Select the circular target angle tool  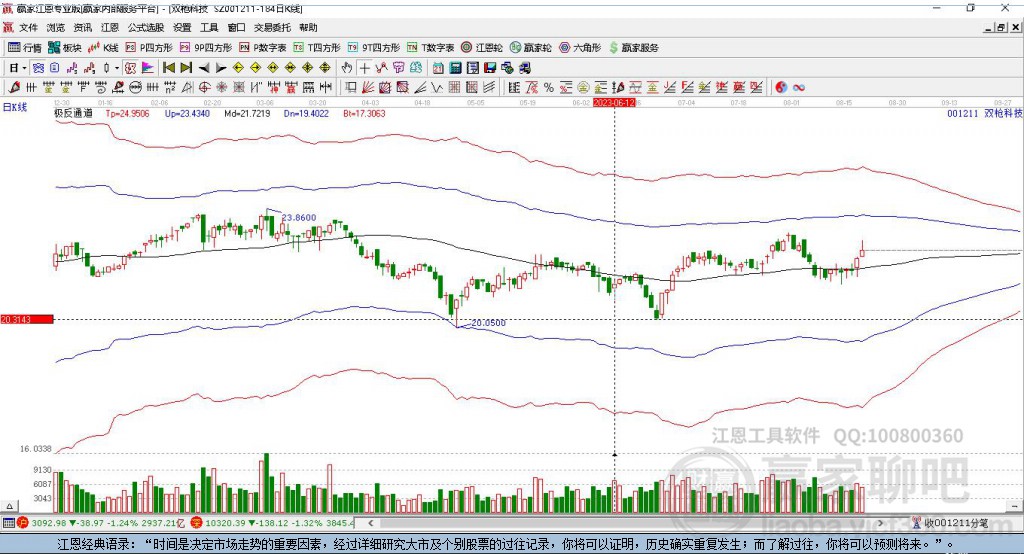coord(204,87)
